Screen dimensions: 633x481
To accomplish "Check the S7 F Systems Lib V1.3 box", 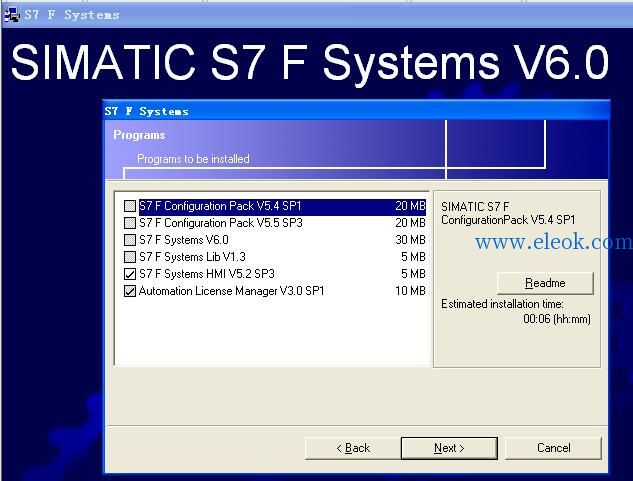I will 130,257.
